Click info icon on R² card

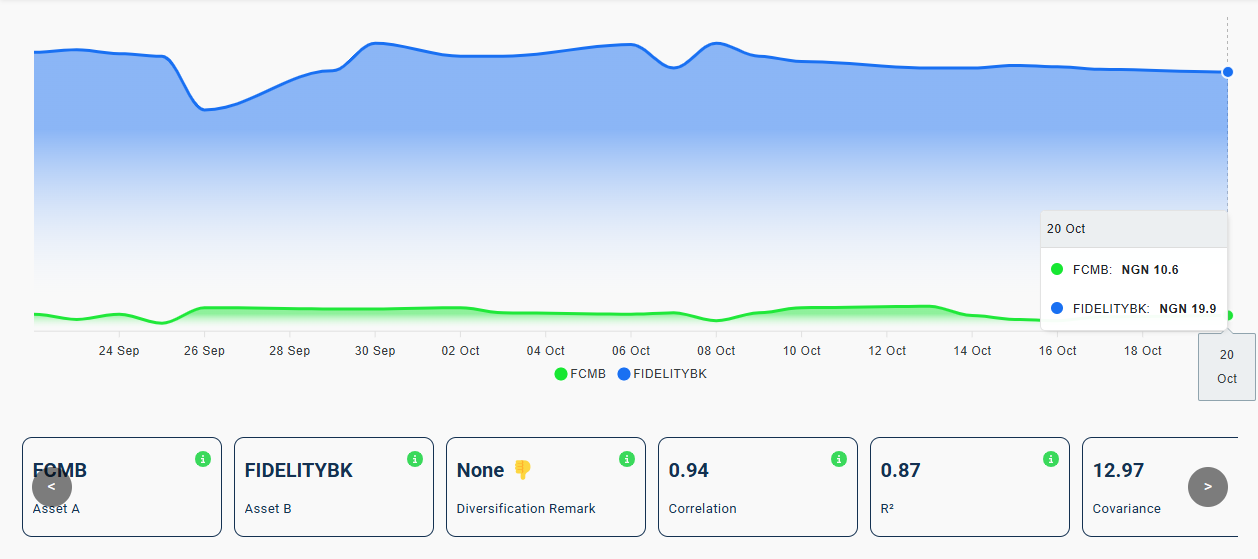click(x=1051, y=459)
